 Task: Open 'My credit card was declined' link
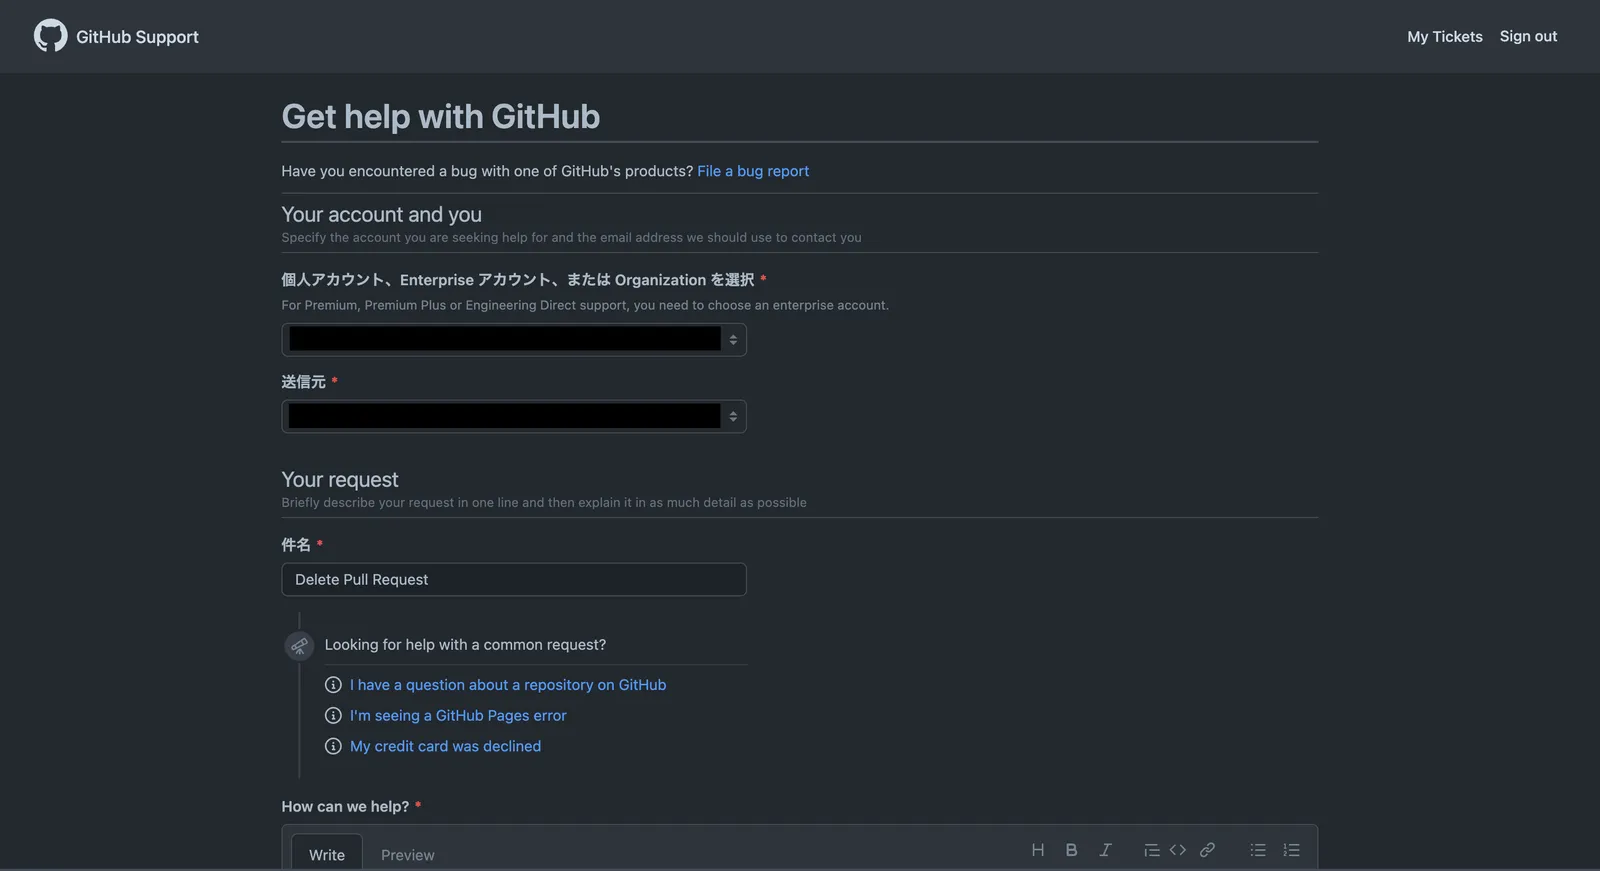(x=445, y=747)
